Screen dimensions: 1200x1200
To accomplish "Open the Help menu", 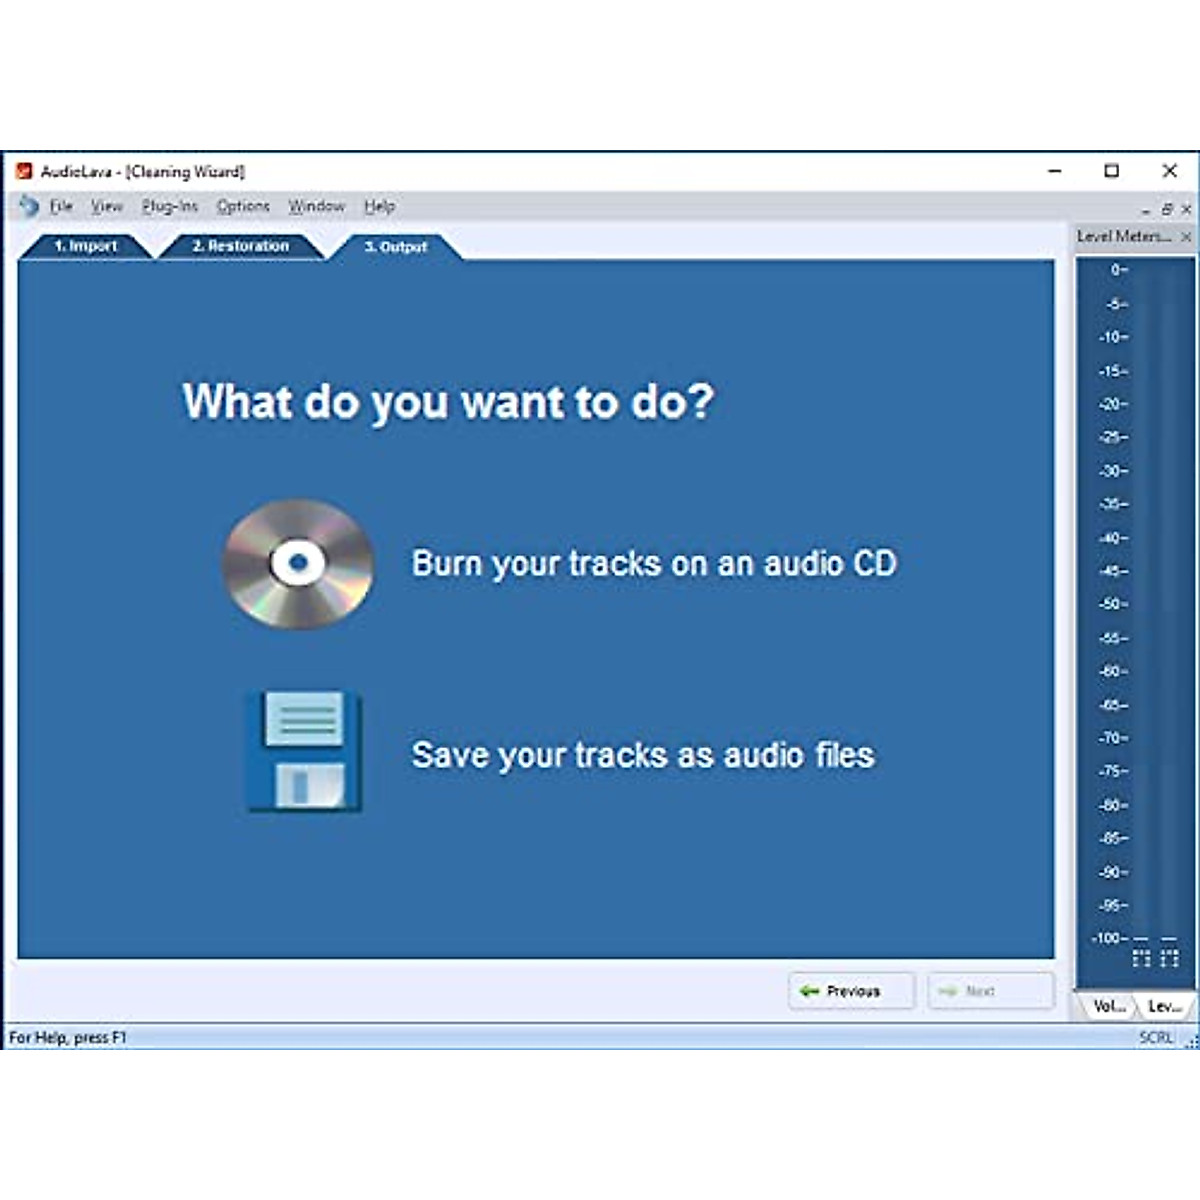I will (379, 206).
